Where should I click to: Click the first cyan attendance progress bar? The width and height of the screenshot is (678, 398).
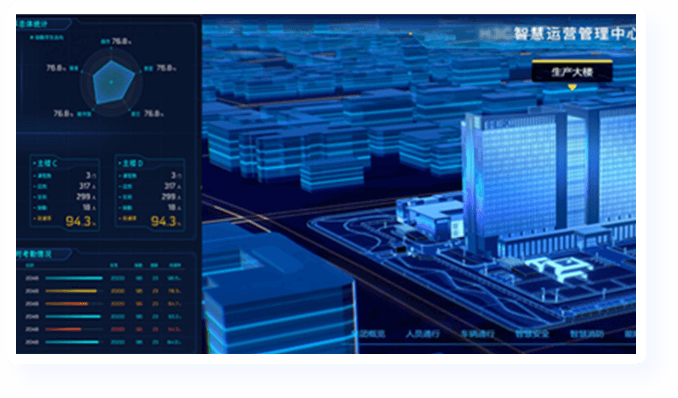[x=74, y=278]
